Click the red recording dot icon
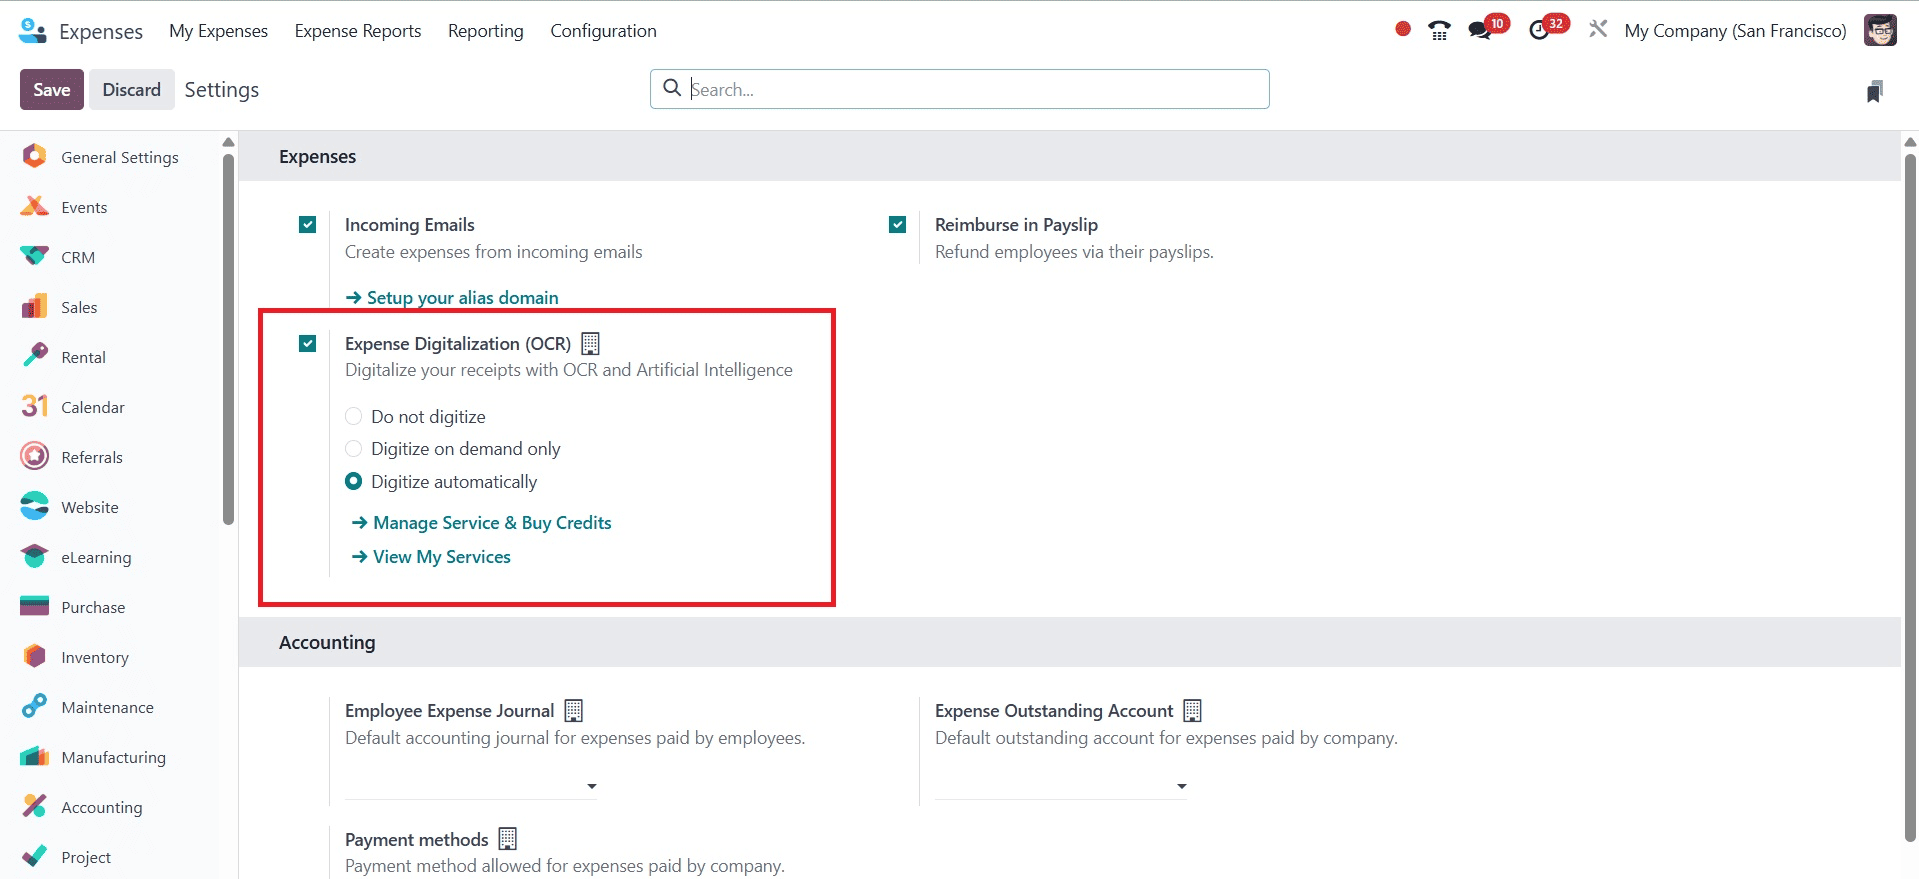The height and width of the screenshot is (879, 1919). point(1403,30)
